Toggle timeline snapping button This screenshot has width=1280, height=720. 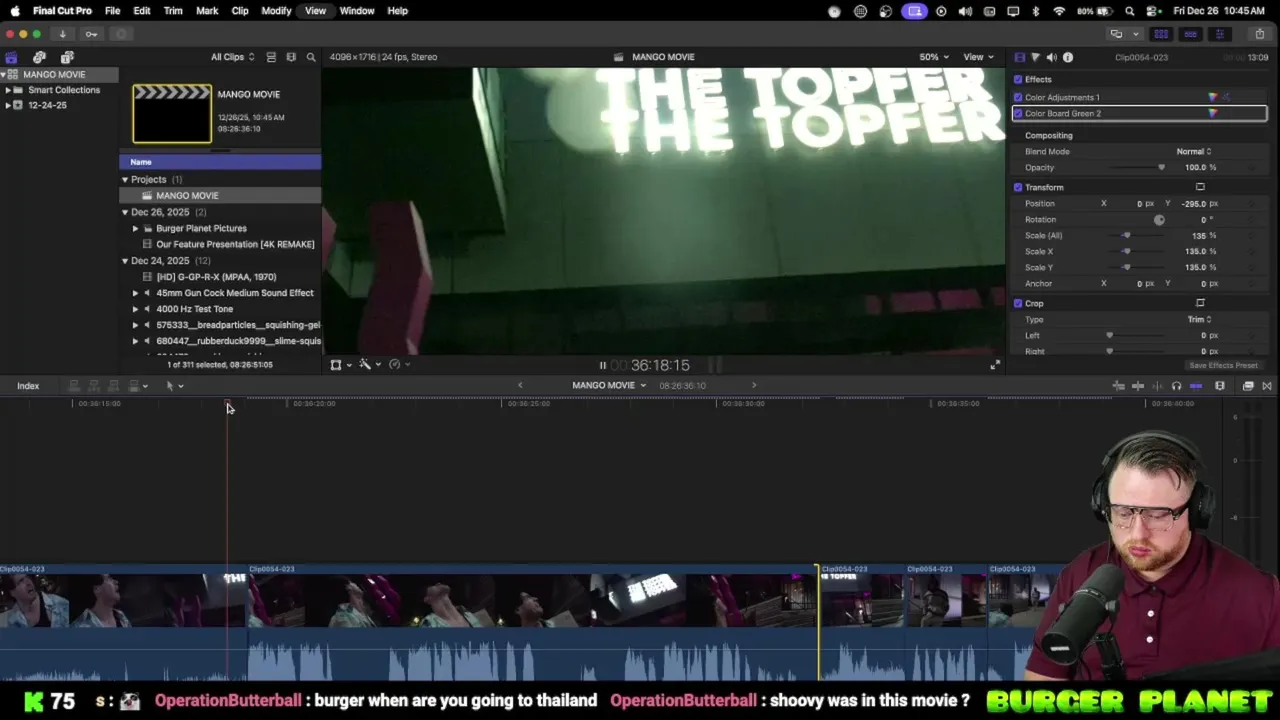1196,386
